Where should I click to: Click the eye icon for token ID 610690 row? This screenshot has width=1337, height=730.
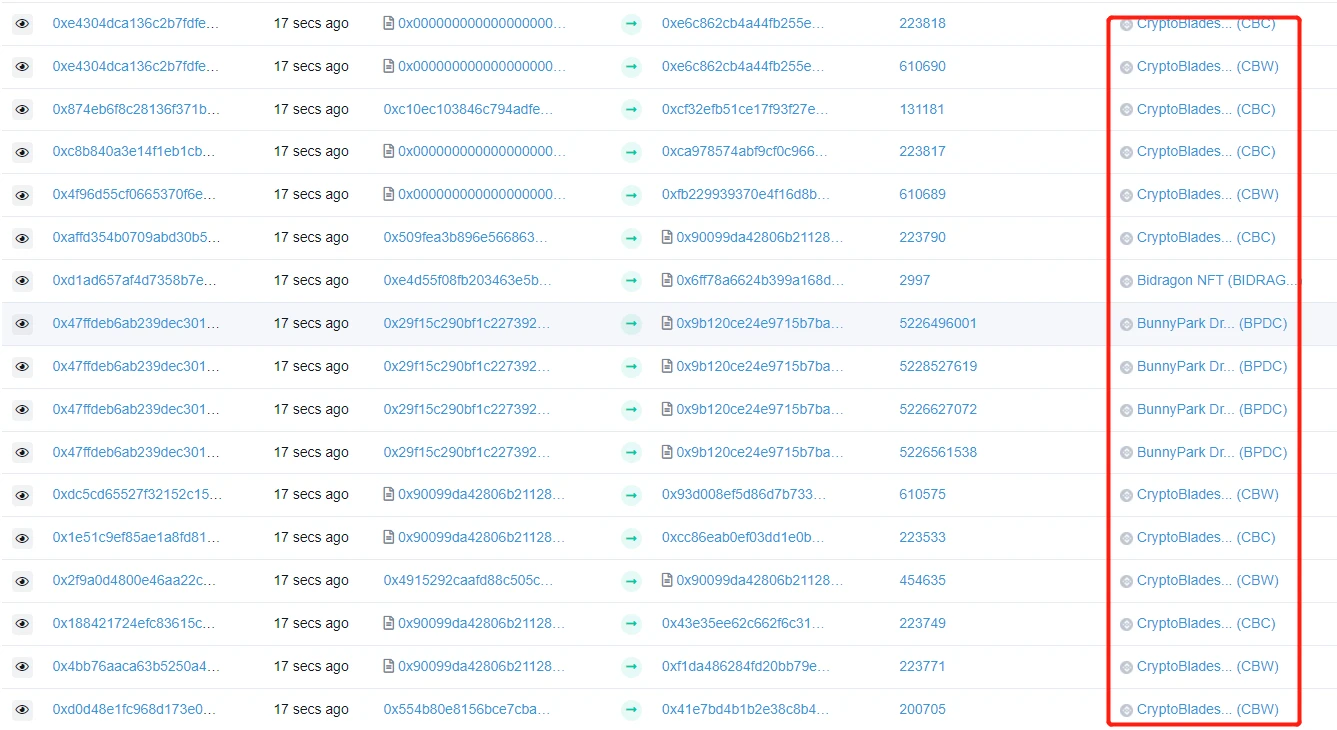[22, 67]
